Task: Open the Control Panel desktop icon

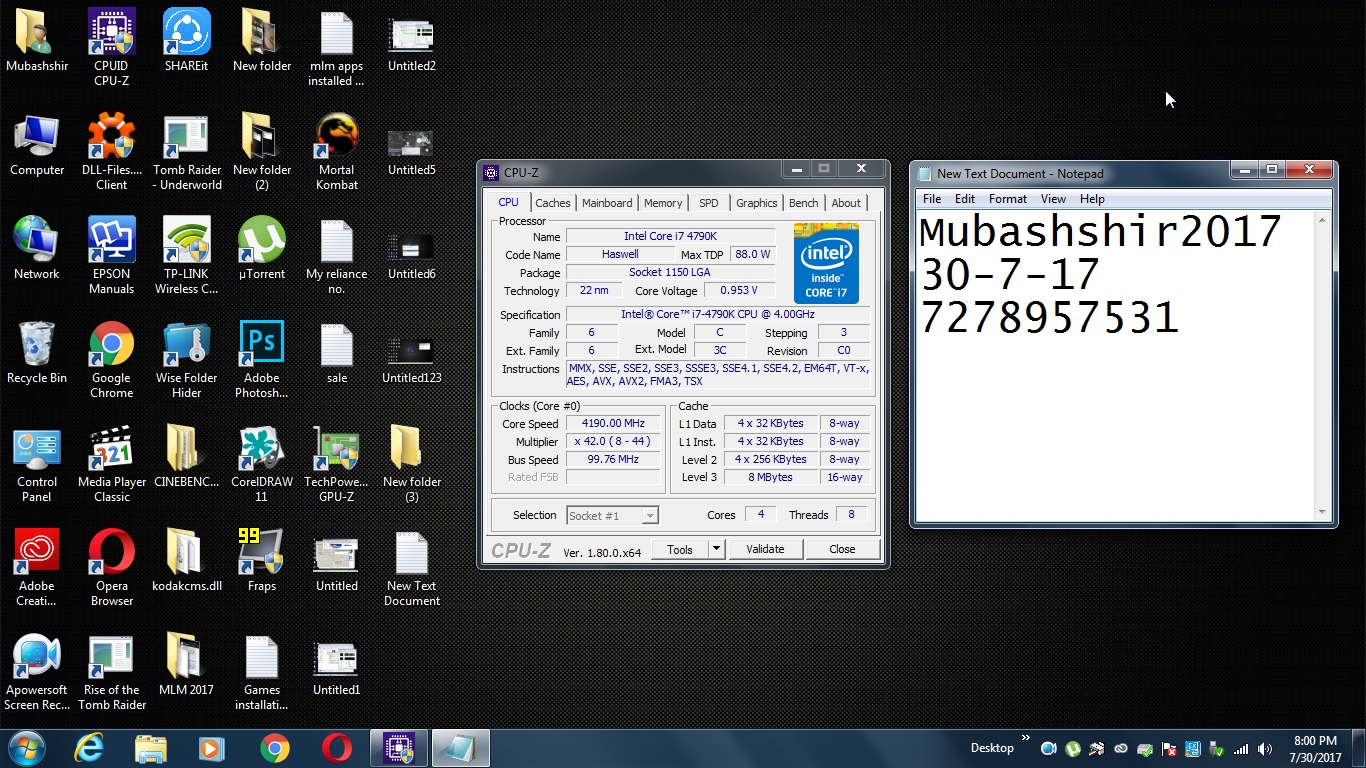Action: [37, 463]
